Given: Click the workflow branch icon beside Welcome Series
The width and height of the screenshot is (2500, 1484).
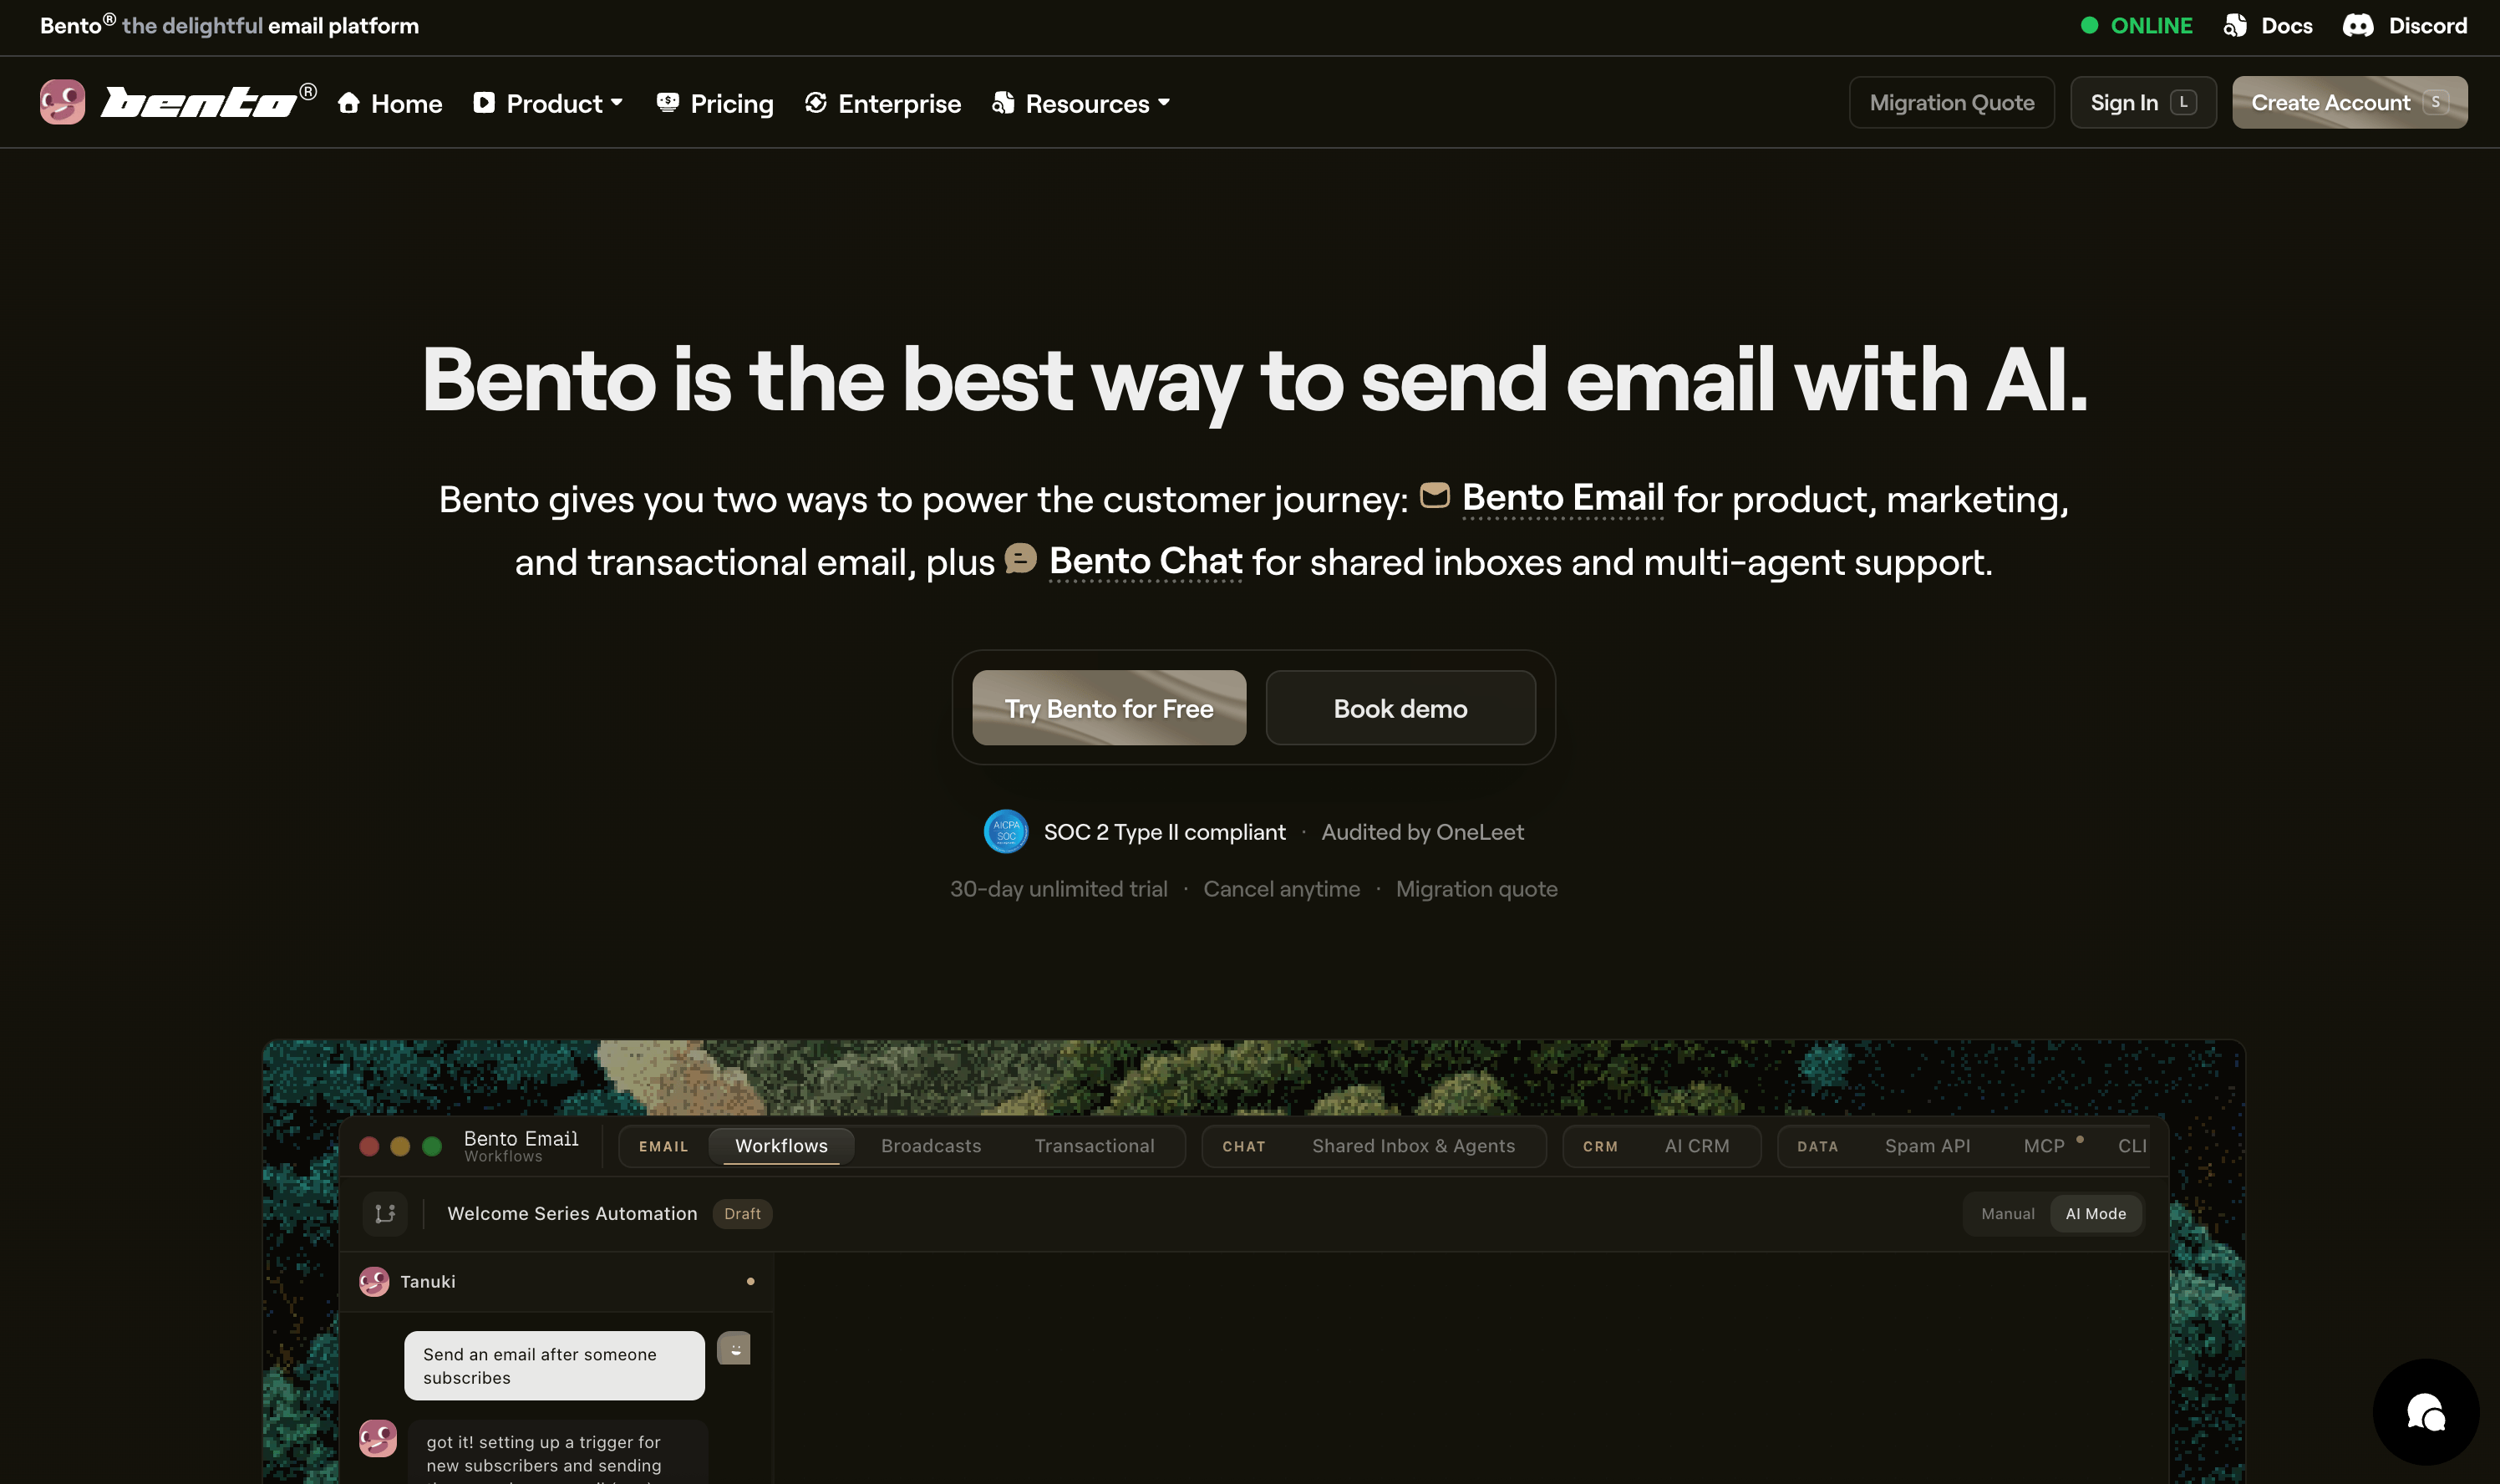Looking at the screenshot, I should click(385, 1213).
